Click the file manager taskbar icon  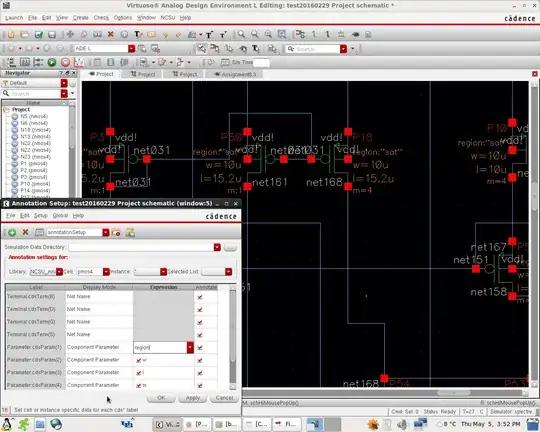pyautogui.click(x=40, y=424)
